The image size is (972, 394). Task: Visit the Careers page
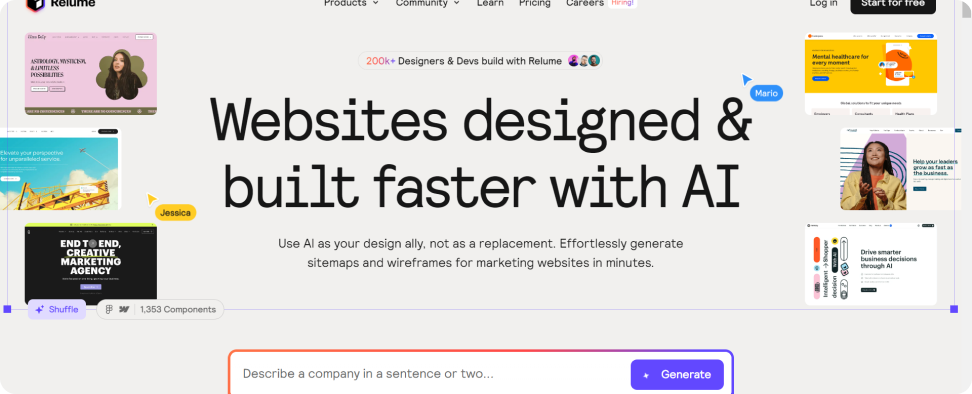click(x=585, y=4)
